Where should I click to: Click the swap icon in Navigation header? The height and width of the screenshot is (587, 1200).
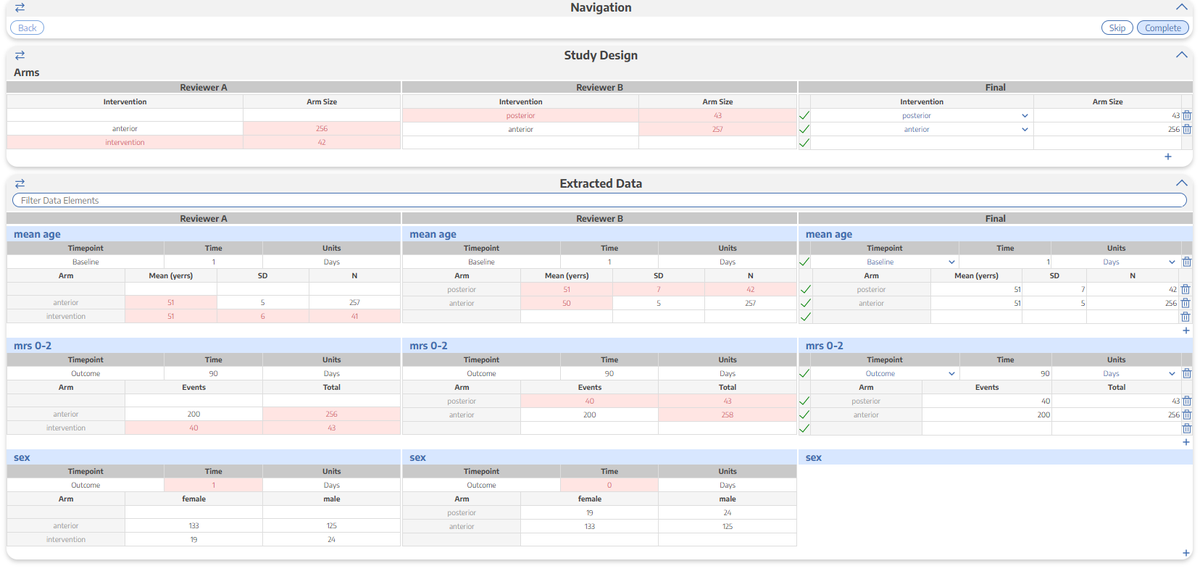tap(20, 8)
